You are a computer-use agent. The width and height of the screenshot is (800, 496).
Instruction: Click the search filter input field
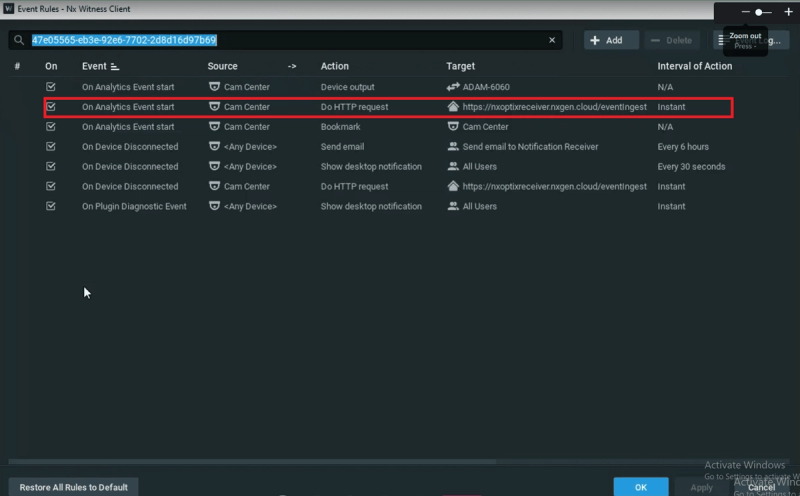pos(285,40)
